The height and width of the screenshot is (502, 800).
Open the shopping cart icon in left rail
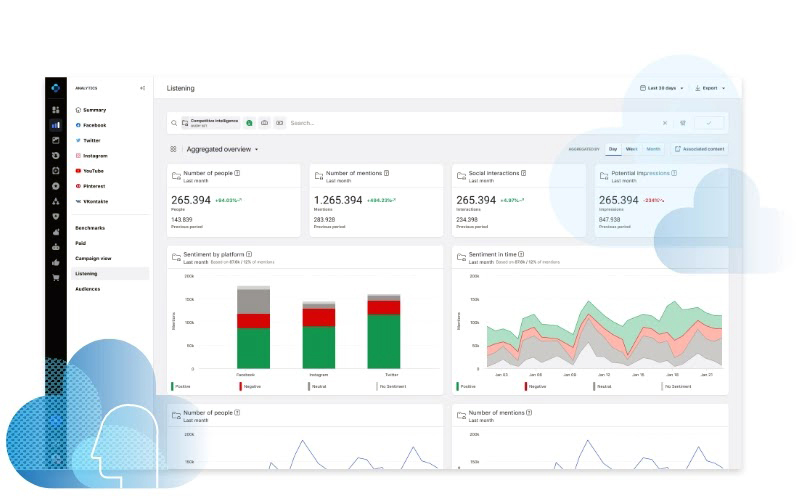coord(56,277)
